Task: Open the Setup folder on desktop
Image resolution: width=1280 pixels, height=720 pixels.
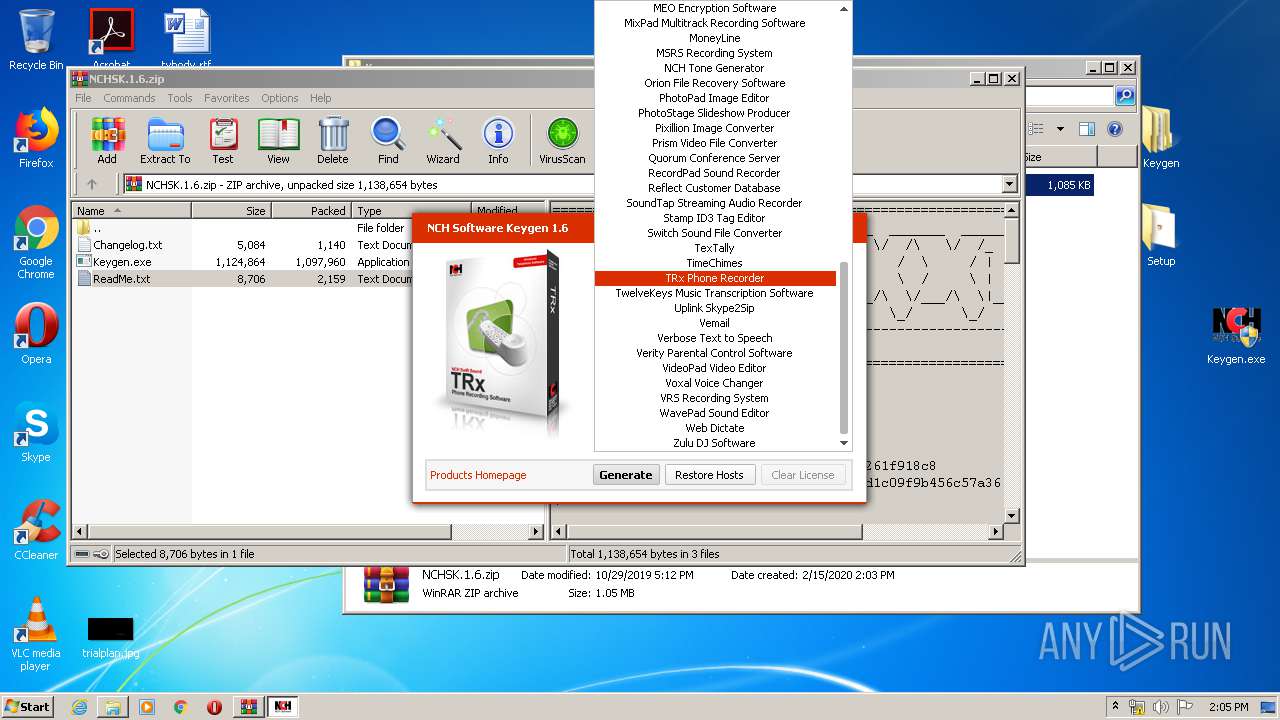Action: pos(1160,236)
